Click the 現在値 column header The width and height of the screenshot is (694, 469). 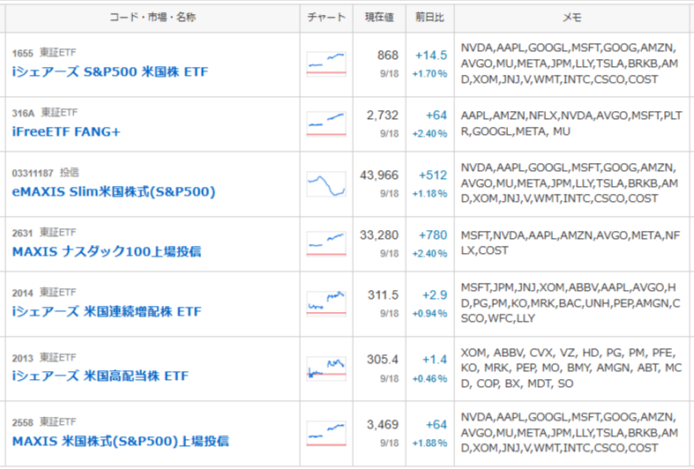coord(379,18)
